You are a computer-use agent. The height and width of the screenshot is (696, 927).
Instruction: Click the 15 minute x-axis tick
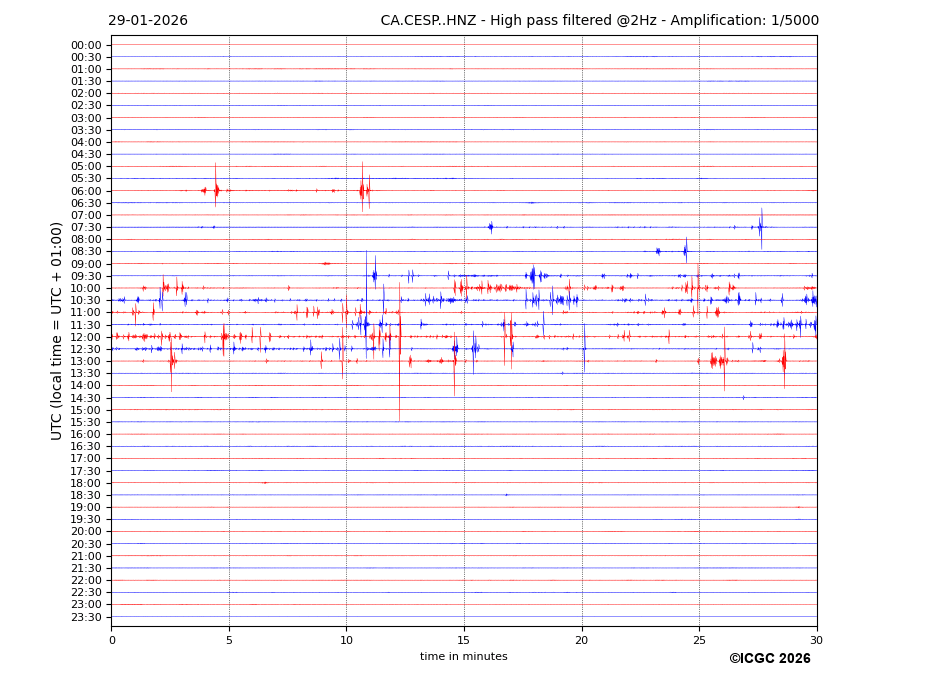click(x=464, y=640)
